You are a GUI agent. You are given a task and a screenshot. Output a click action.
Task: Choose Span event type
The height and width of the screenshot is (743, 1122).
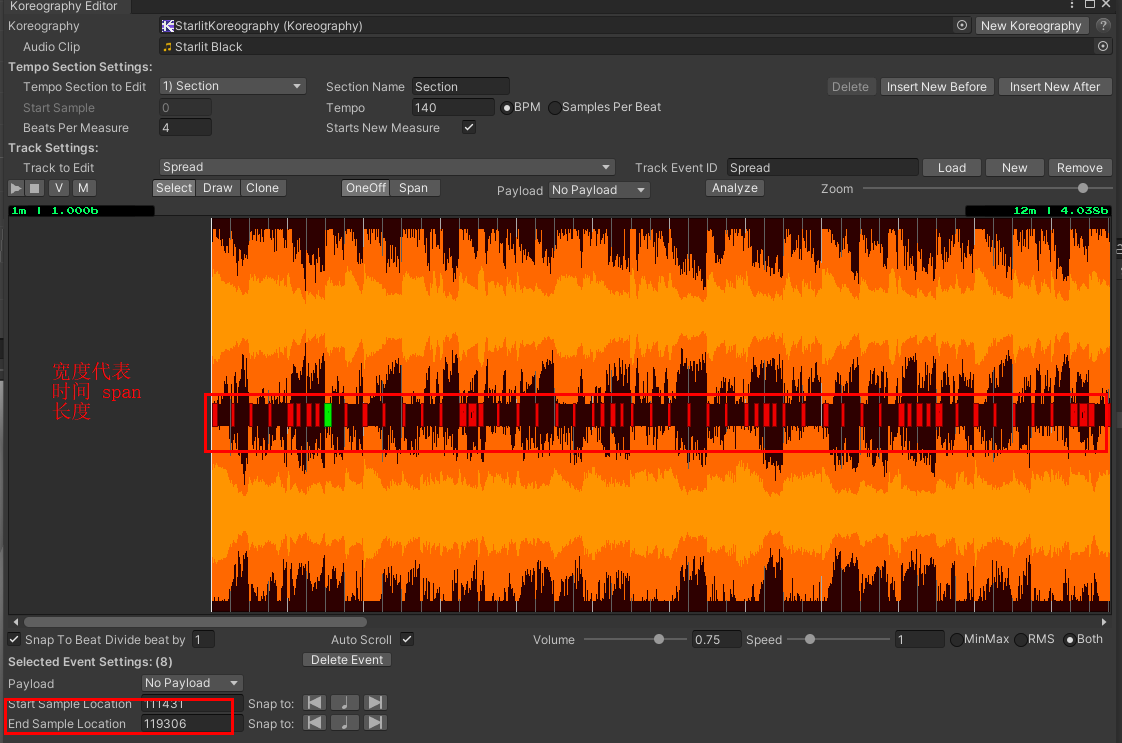pyautogui.click(x=414, y=188)
